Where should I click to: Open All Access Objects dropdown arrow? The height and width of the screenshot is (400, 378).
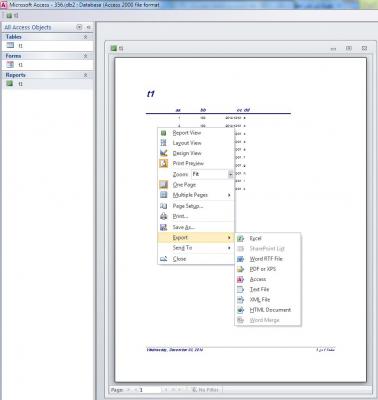click(79, 27)
